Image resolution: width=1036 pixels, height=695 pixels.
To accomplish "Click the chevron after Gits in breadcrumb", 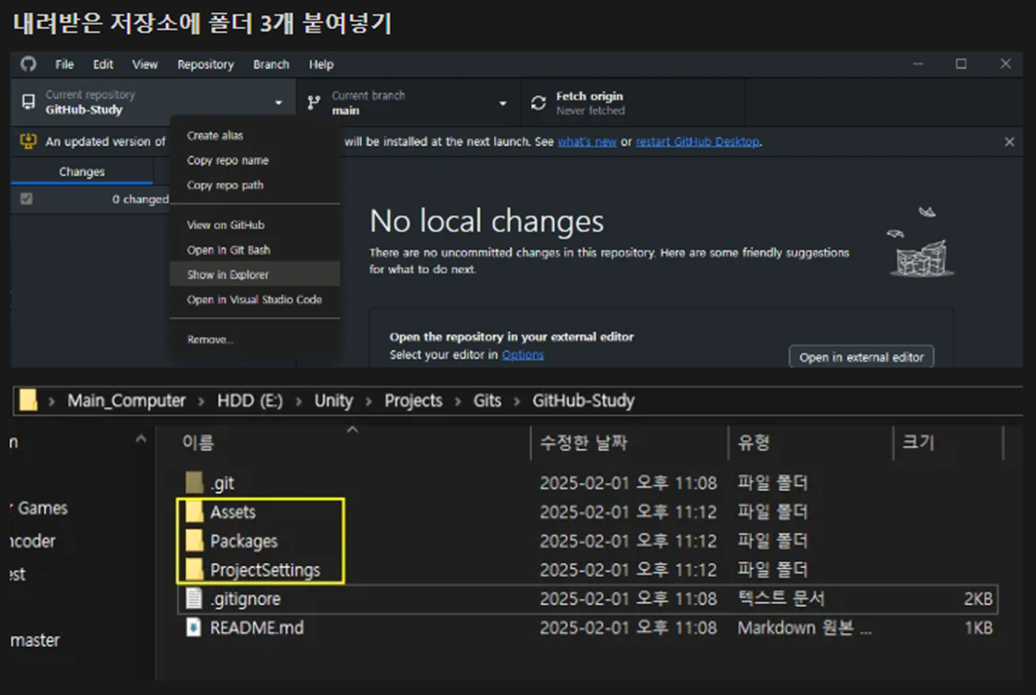I will point(517,401).
